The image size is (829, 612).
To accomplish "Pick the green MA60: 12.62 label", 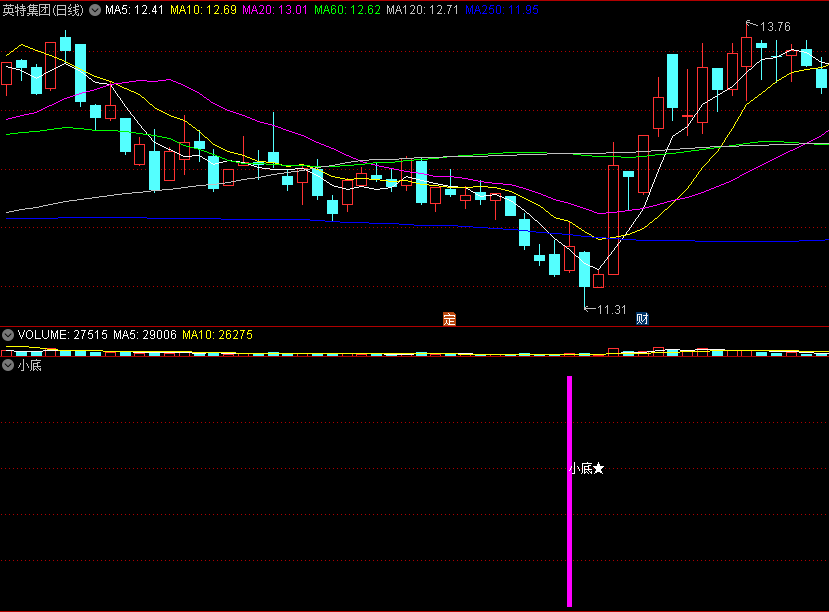I will (x=347, y=10).
